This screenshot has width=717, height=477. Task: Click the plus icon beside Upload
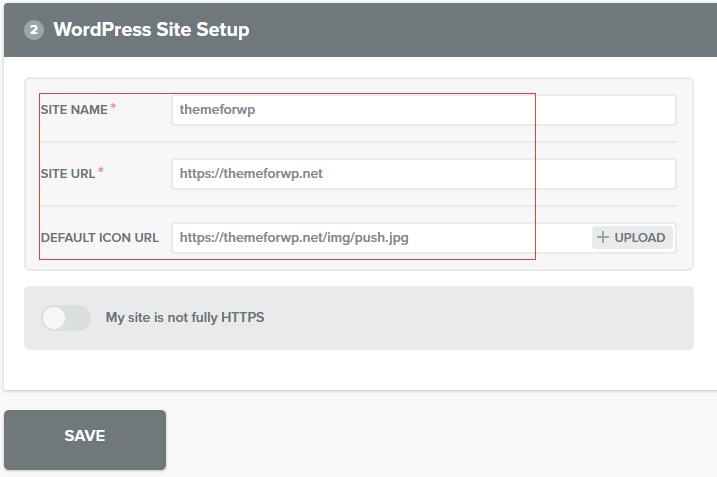[602, 238]
